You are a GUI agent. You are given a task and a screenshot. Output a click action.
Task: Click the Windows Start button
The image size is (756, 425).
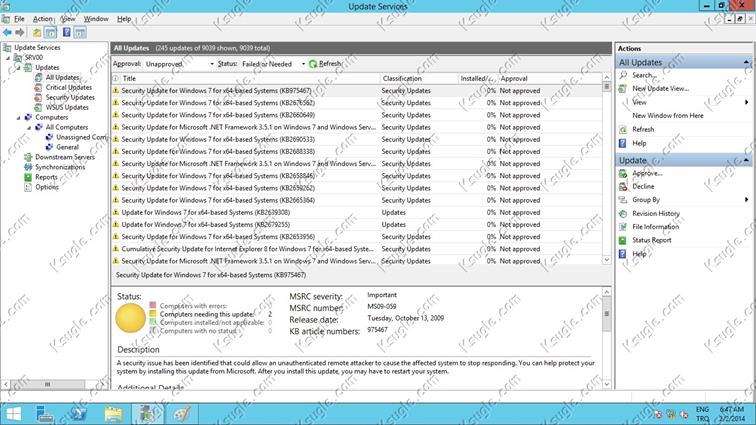pyautogui.click(x=14, y=414)
